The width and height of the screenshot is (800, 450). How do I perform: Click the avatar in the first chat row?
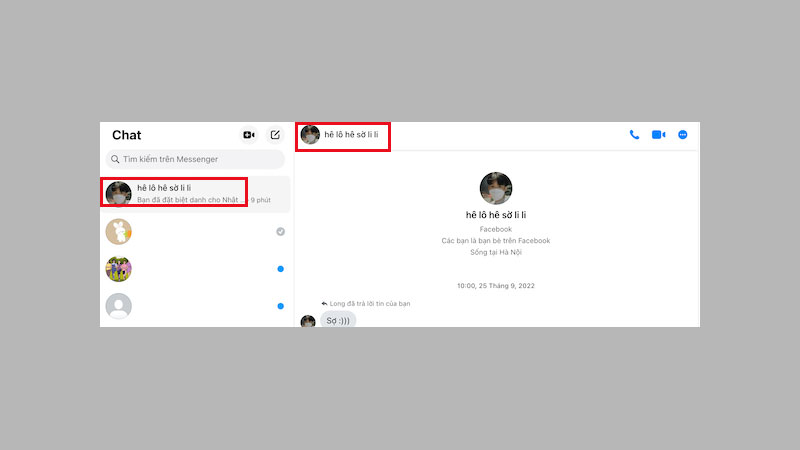118,194
